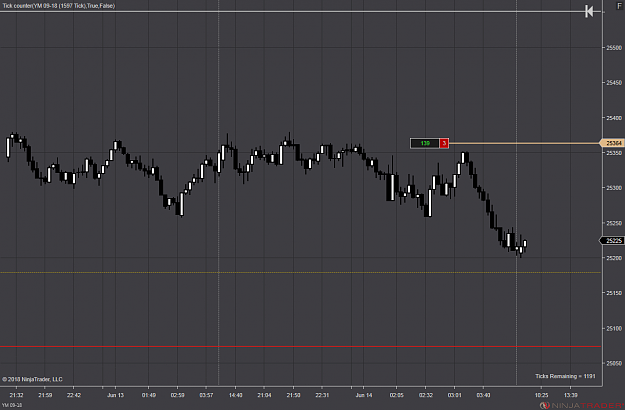Click the 21:04 time axis label

click(264, 395)
